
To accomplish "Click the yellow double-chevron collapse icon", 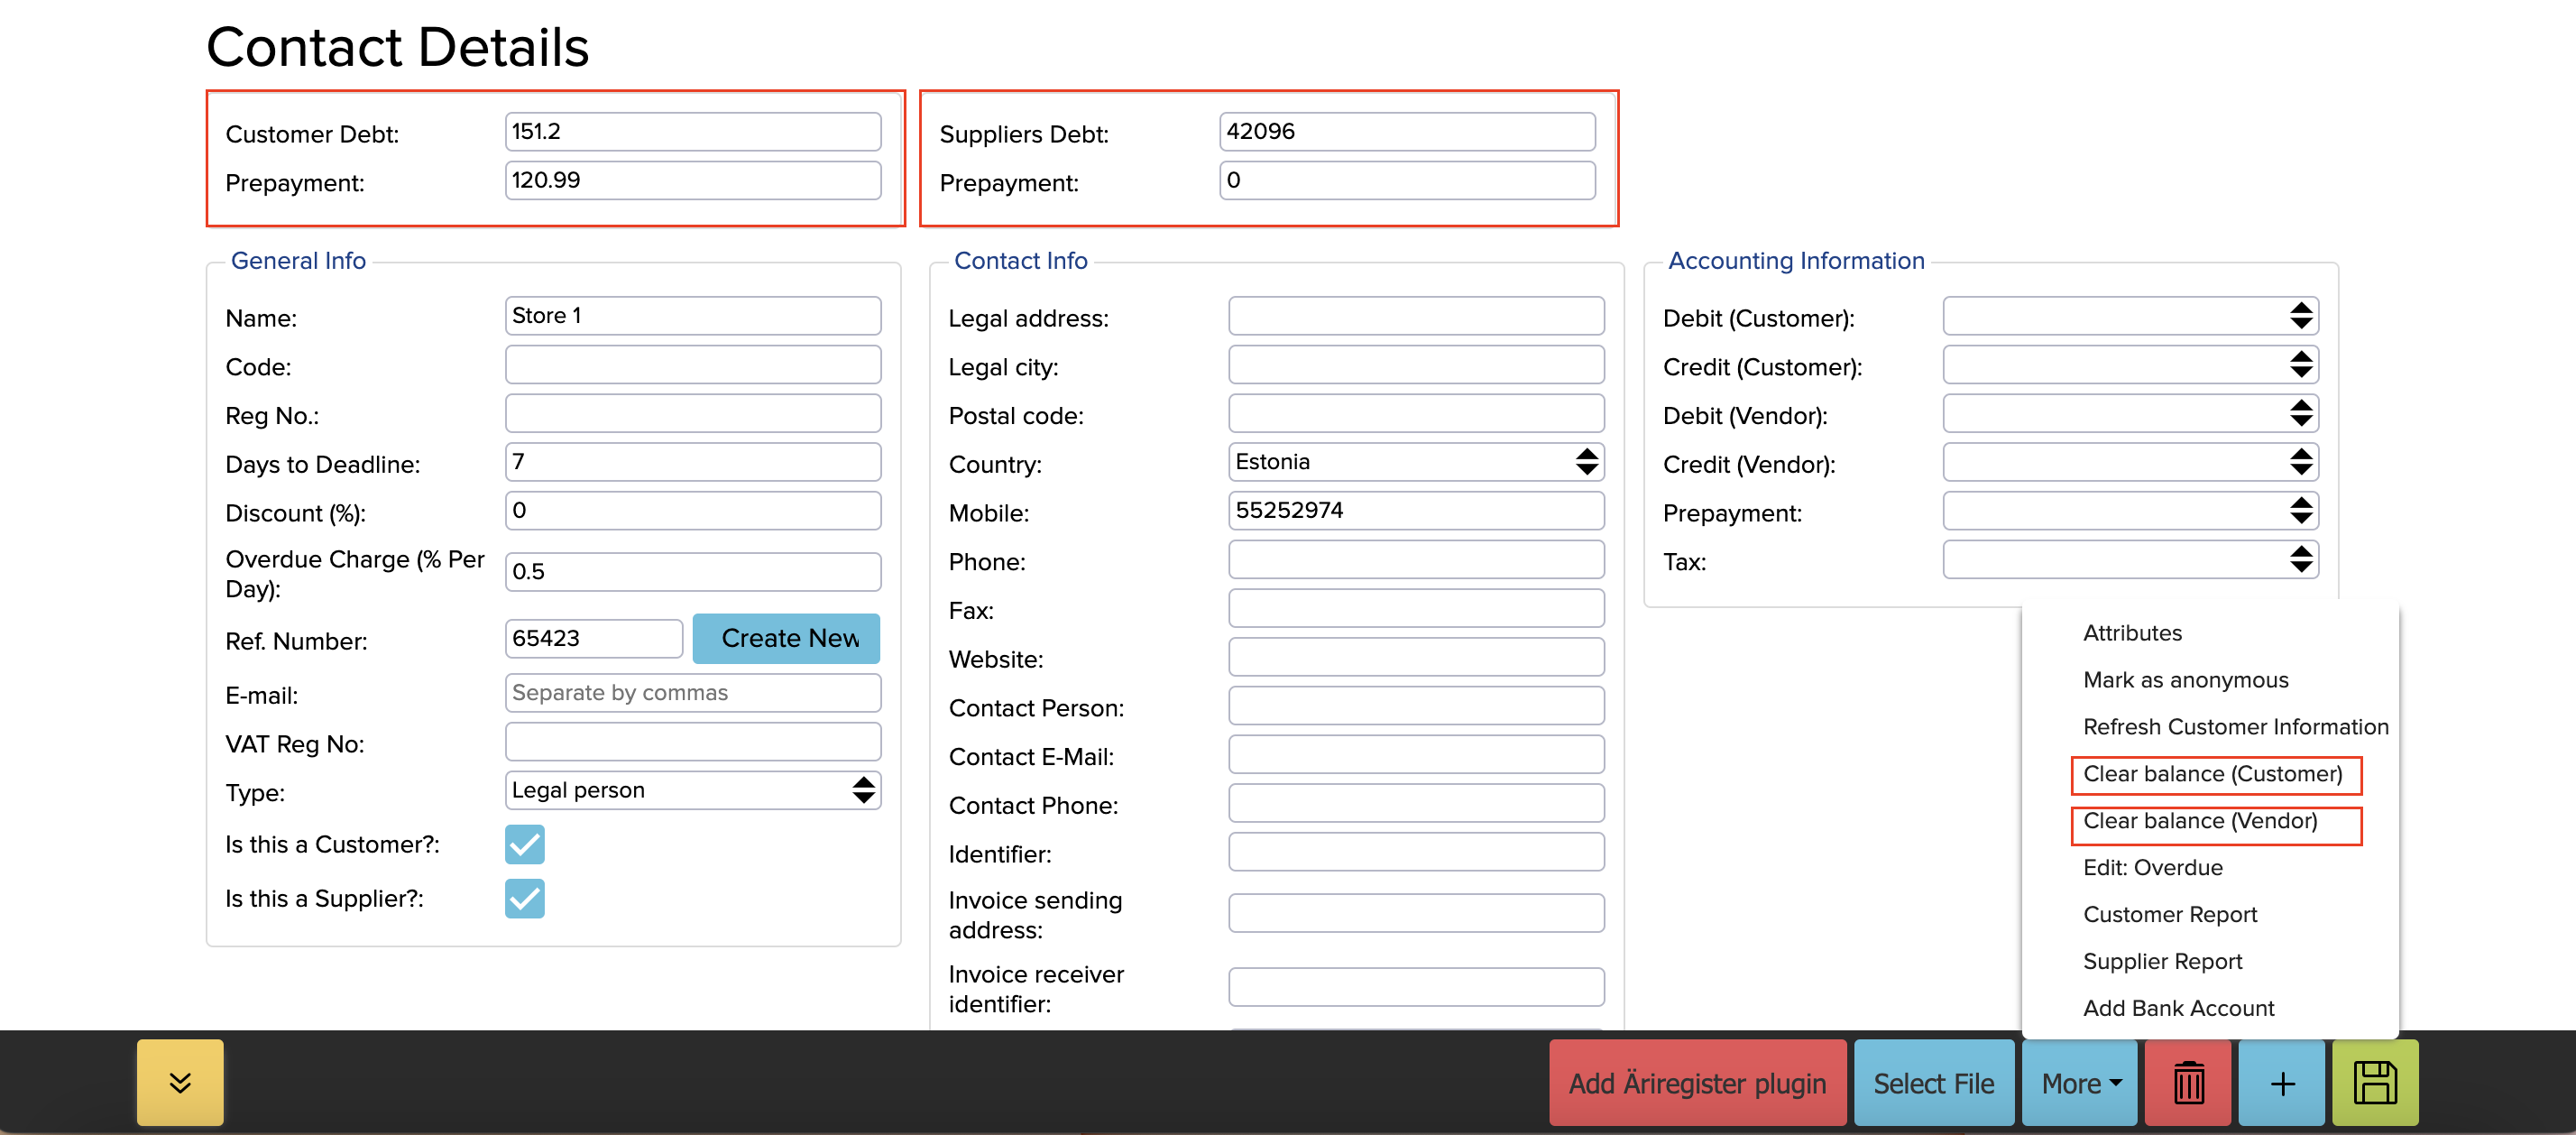I will coord(180,1083).
